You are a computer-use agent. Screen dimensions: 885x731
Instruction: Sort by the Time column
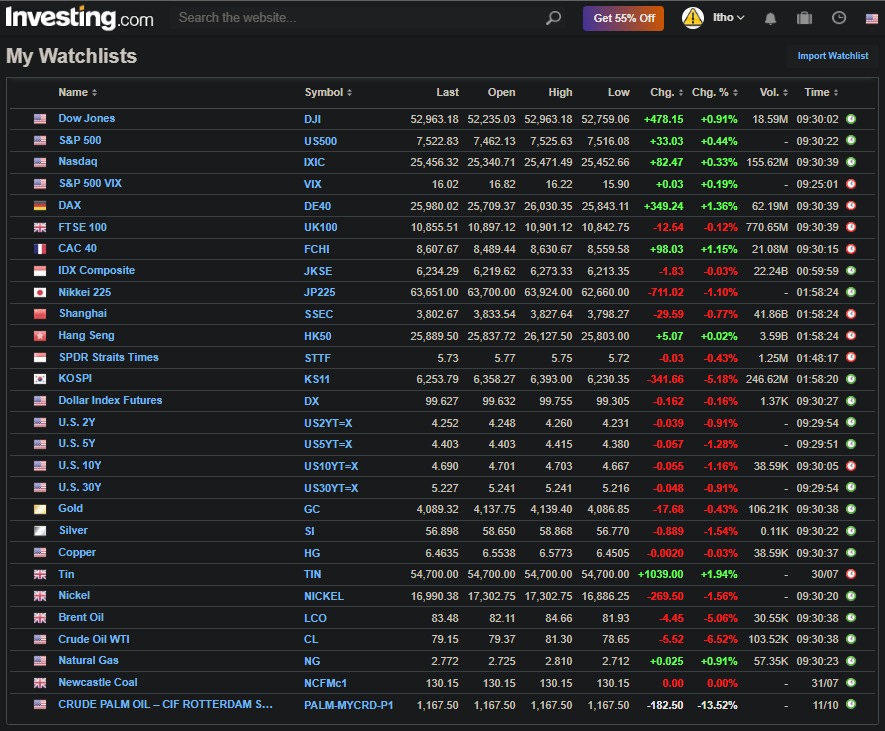821,93
